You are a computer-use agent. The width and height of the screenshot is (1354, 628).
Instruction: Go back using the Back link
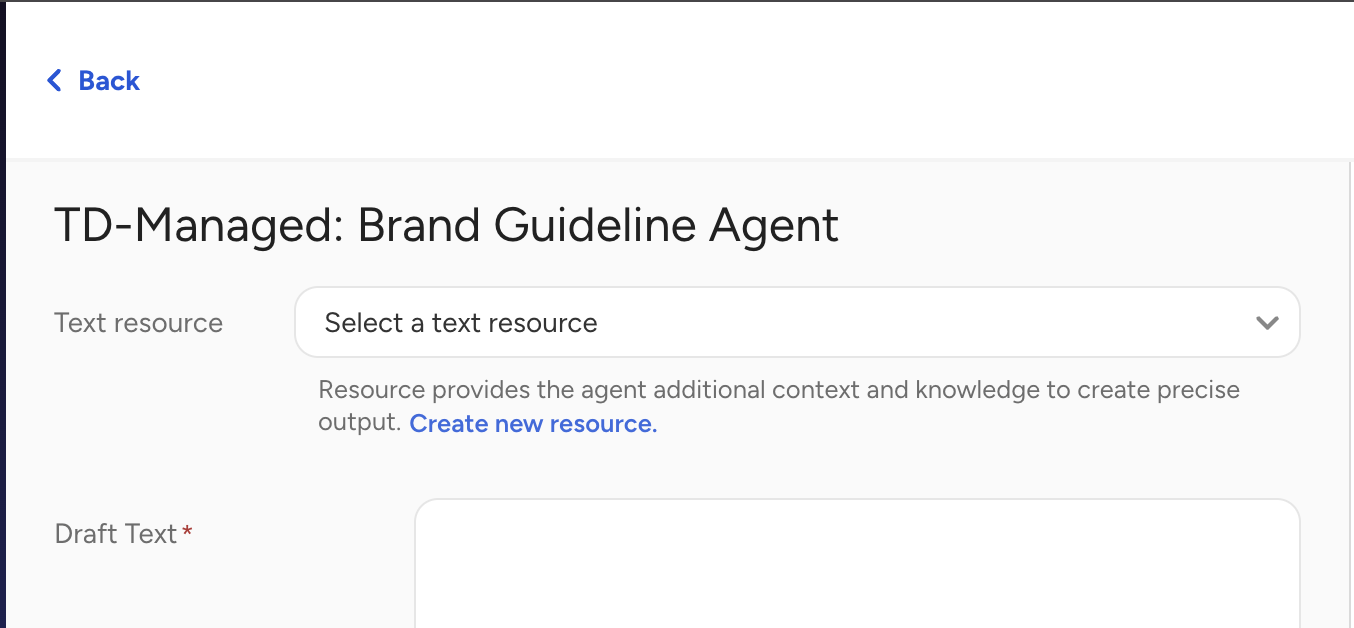93,80
